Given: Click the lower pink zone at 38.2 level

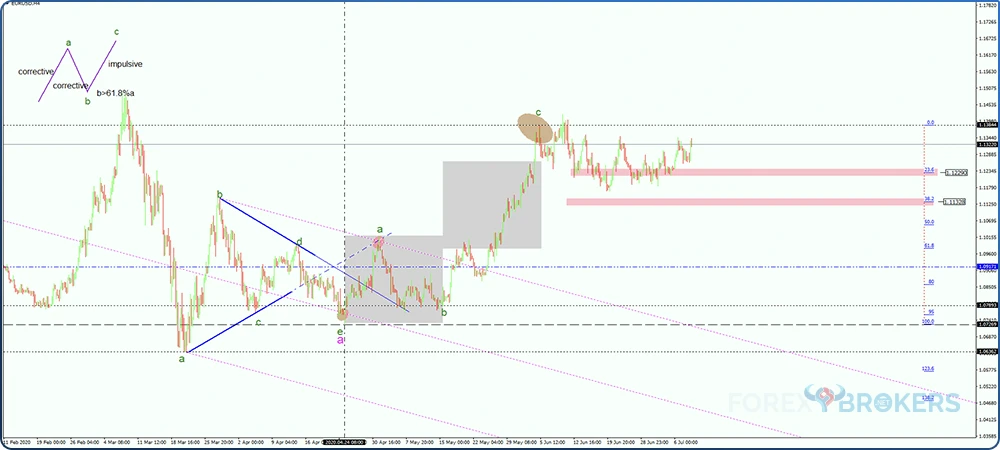Looking at the screenshot, I should [744, 202].
